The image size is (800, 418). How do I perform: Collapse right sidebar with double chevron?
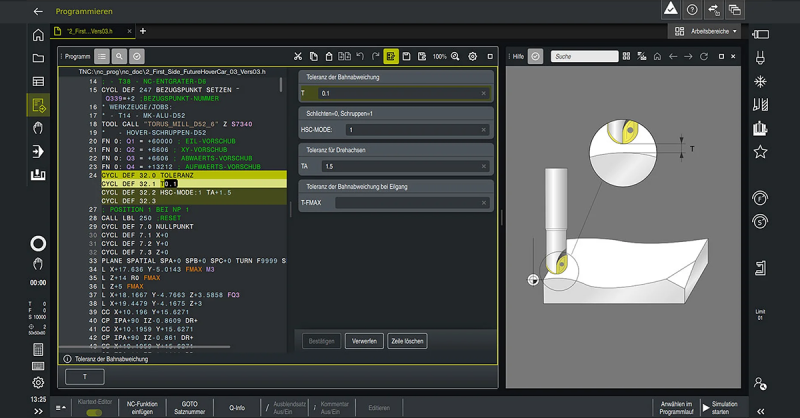(760, 411)
